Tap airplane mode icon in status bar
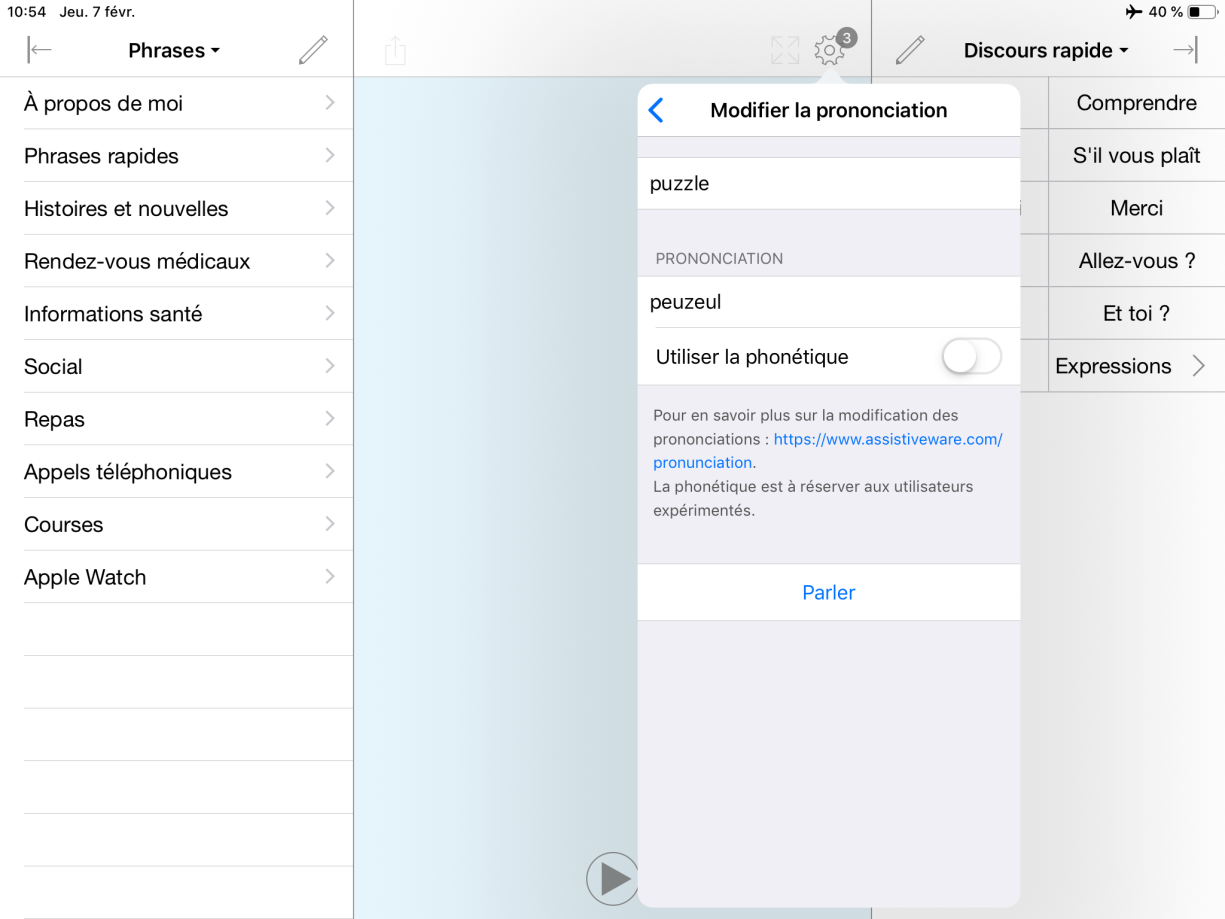The width and height of the screenshot is (1225, 919). tap(1133, 12)
